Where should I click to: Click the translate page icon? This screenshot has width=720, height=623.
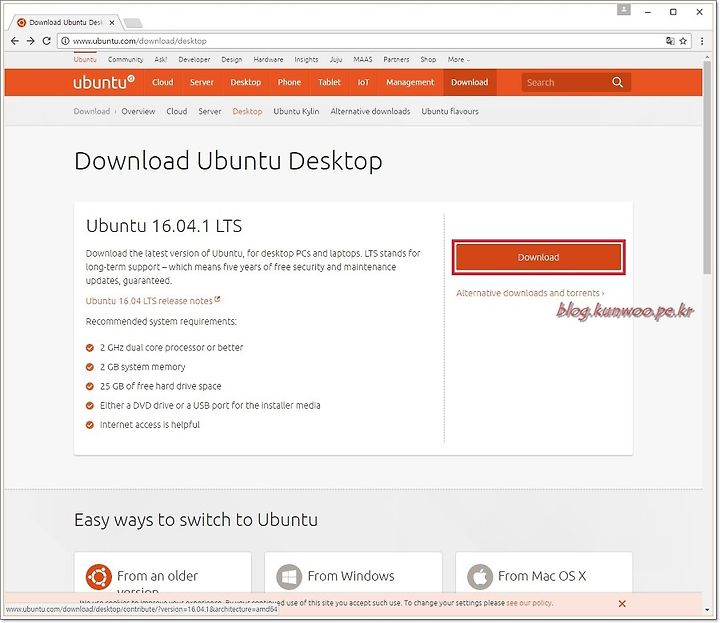point(670,41)
